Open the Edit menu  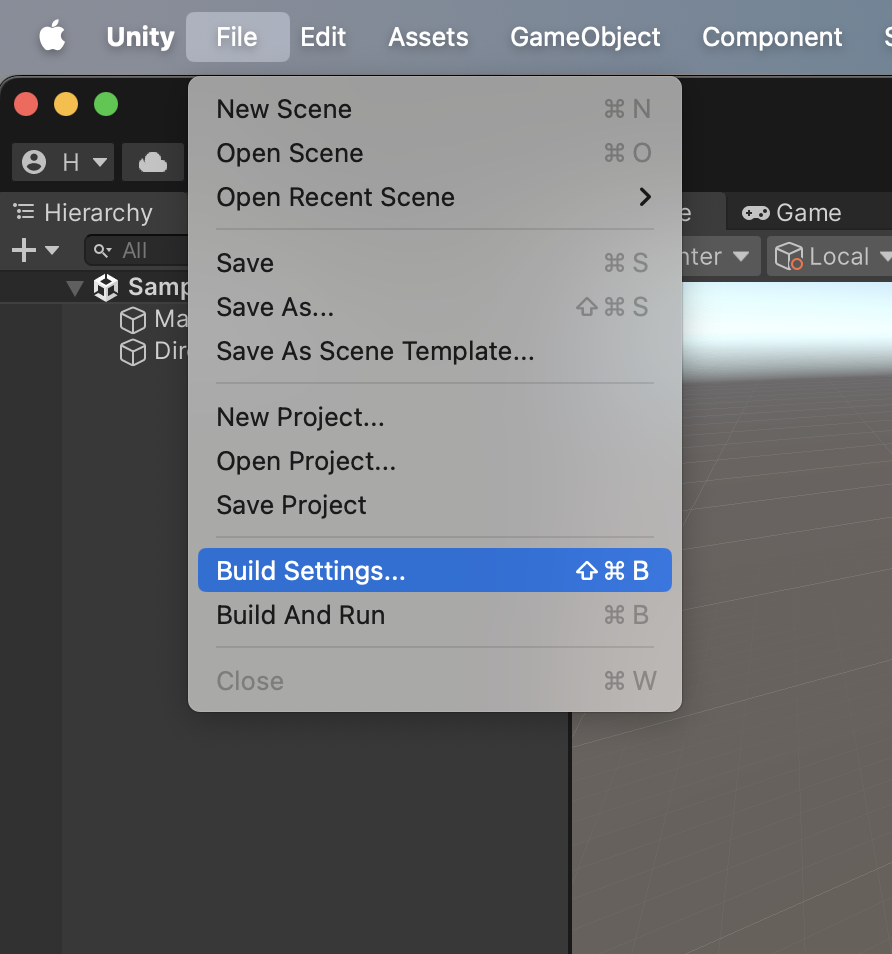tap(323, 37)
